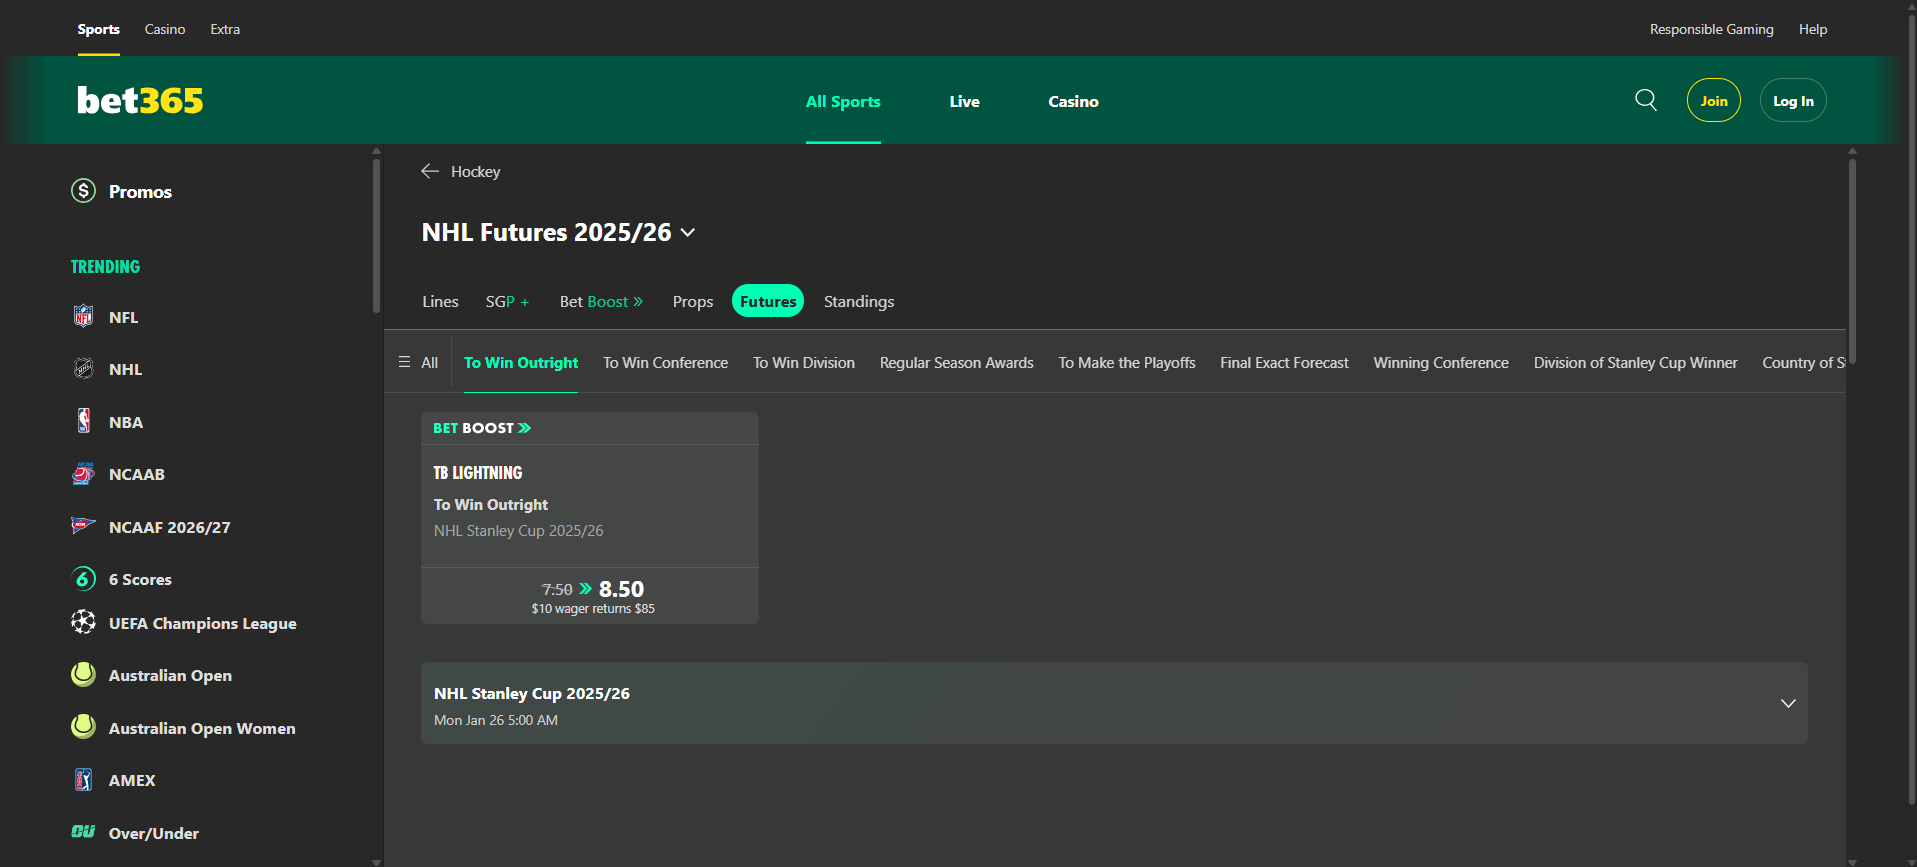Open UEFA Champions League link
The width and height of the screenshot is (1917, 867).
coord(202,623)
